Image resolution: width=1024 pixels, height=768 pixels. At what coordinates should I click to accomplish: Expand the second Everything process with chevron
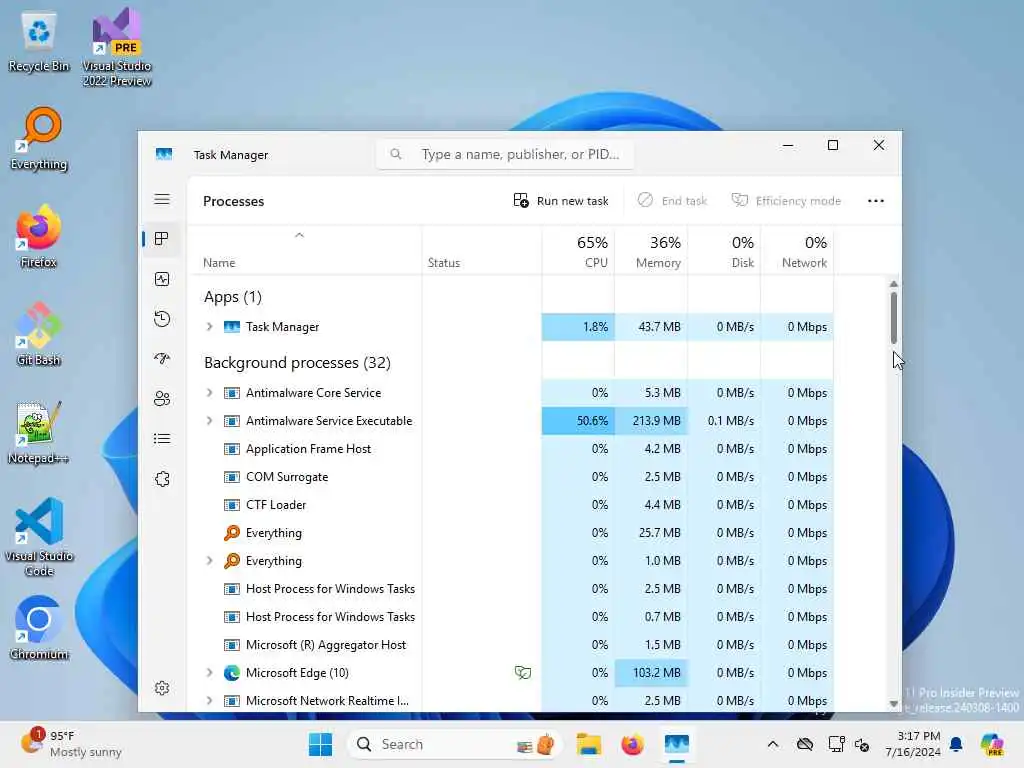[x=209, y=560]
